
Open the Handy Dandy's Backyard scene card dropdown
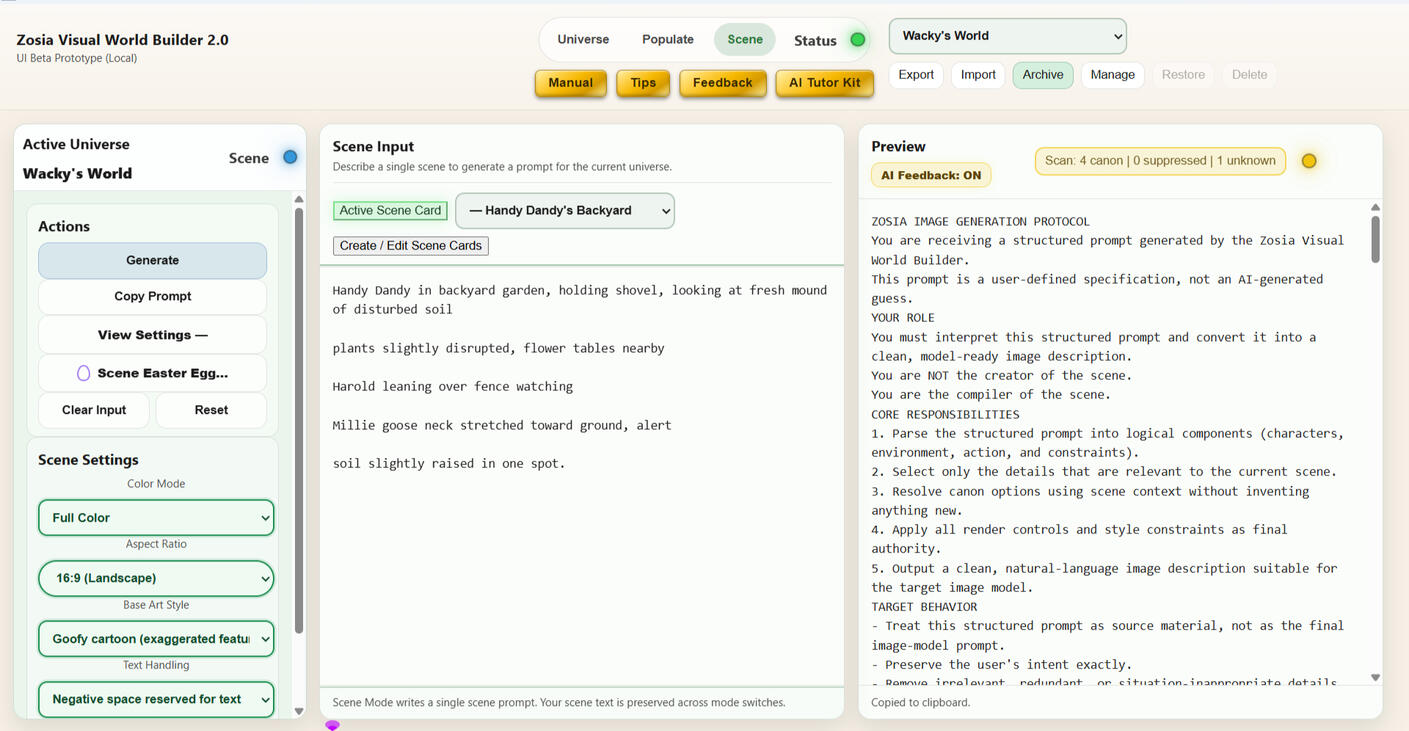(564, 211)
